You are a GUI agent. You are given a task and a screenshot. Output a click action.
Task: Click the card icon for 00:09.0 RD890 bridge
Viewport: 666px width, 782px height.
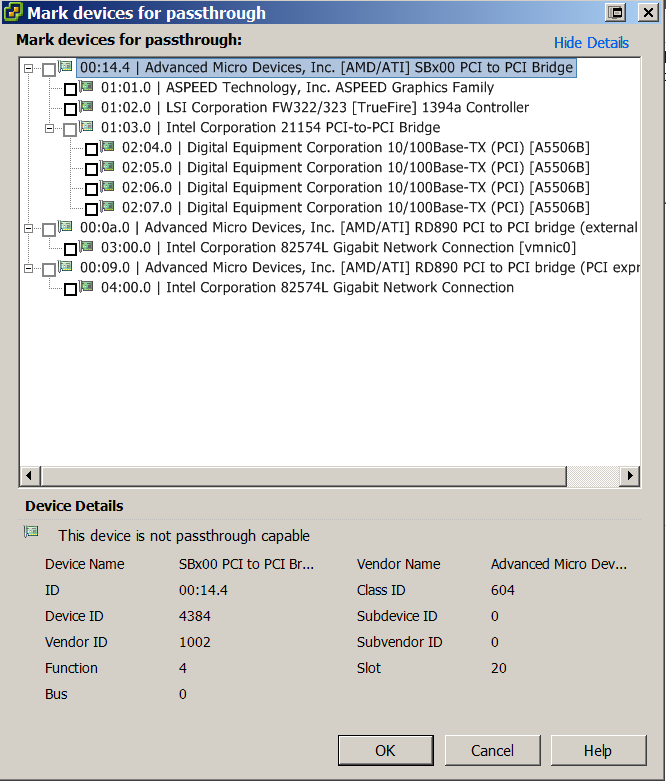tap(65, 266)
